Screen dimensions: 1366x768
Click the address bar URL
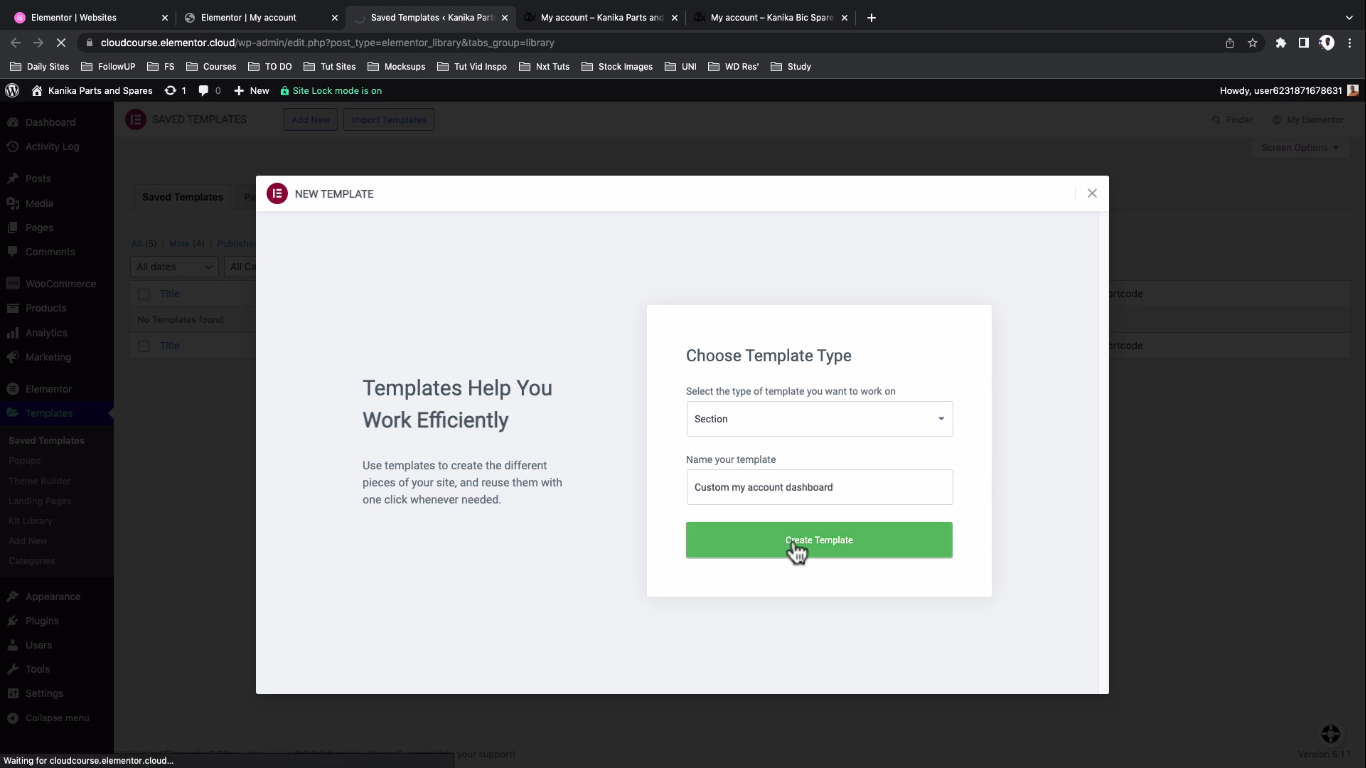tap(327, 43)
